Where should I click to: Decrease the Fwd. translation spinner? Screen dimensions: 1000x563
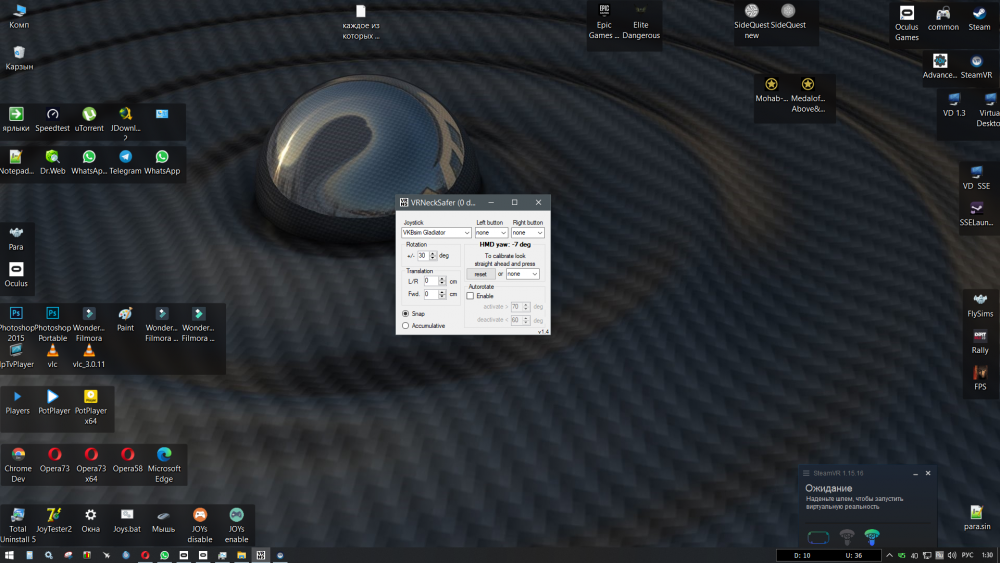tap(442, 296)
